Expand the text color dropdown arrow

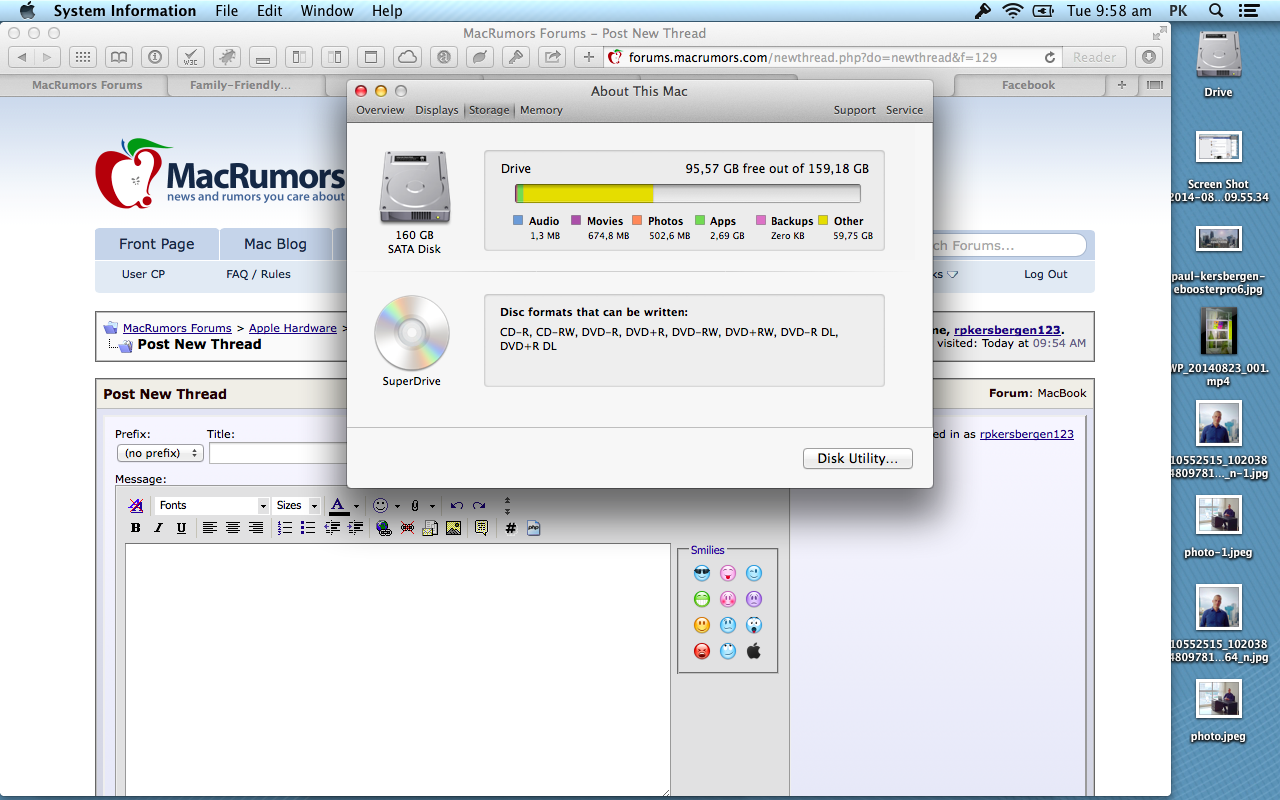pyautogui.click(x=357, y=506)
